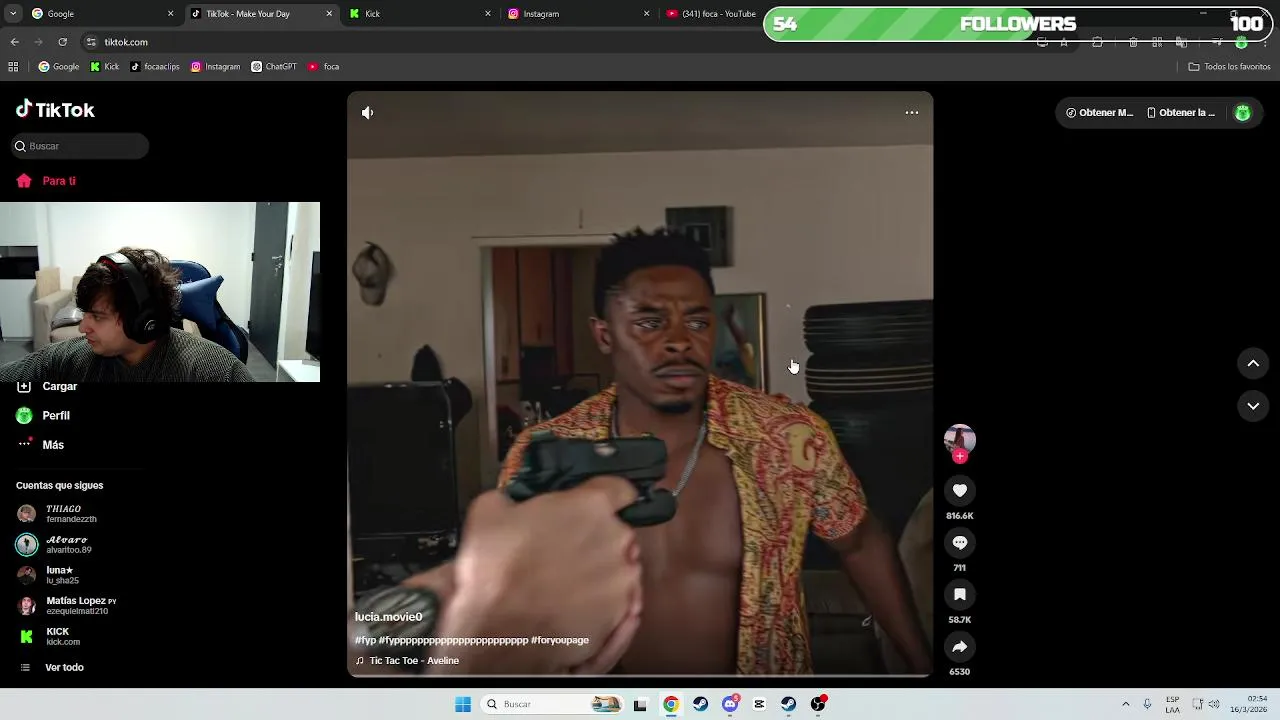Open luna lu_sha25 account

click(x=48, y=575)
